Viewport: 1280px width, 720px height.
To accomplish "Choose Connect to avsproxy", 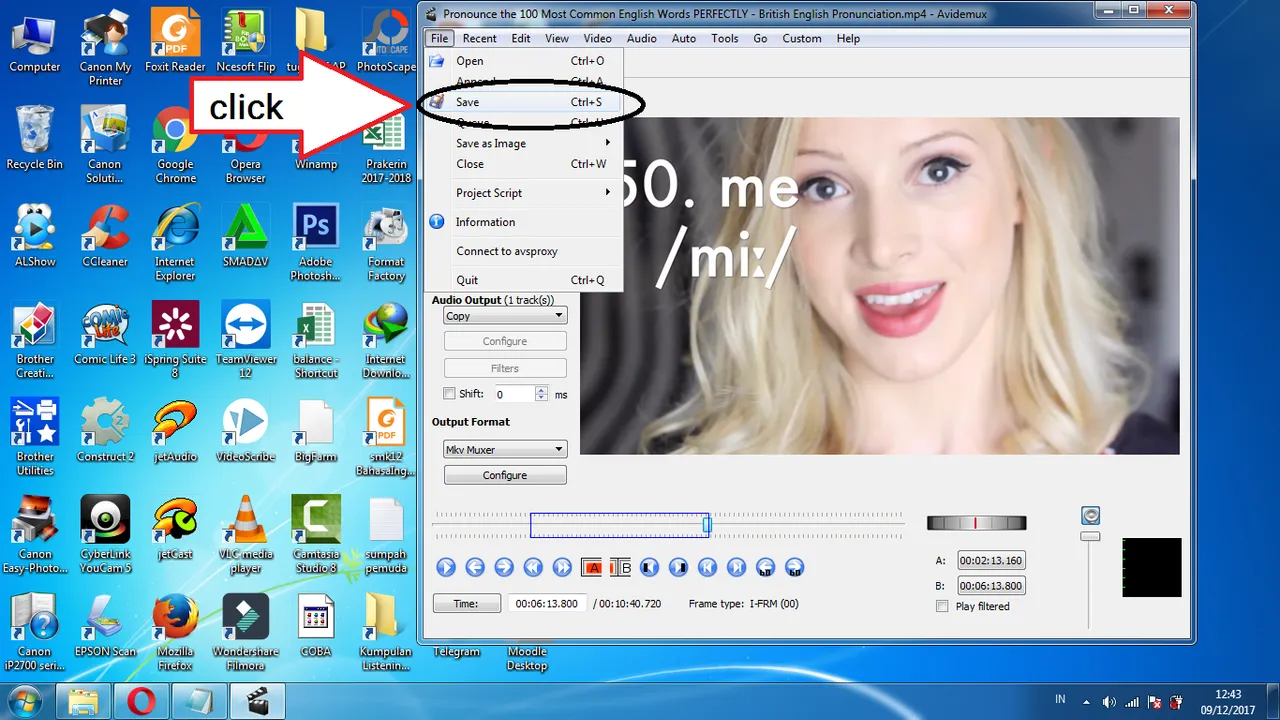I will [x=524, y=251].
